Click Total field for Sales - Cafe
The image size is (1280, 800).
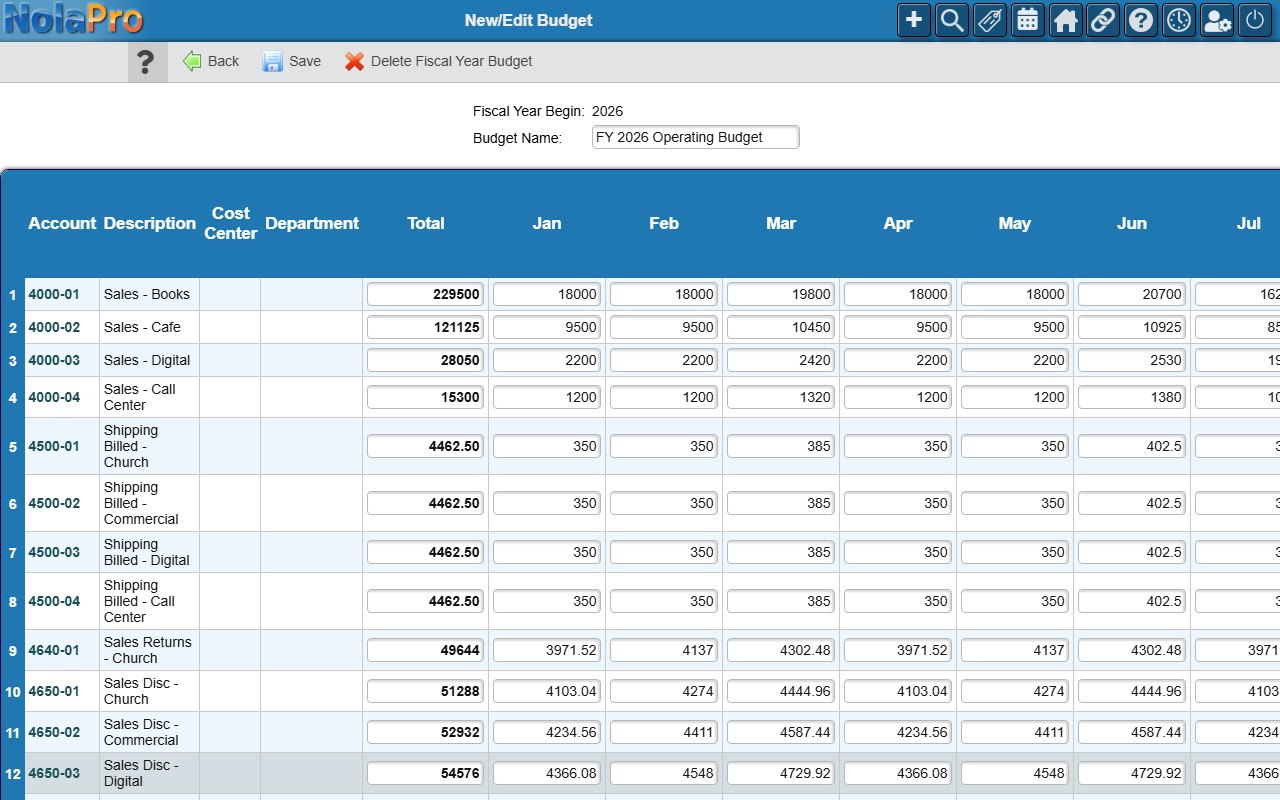coord(426,327)
